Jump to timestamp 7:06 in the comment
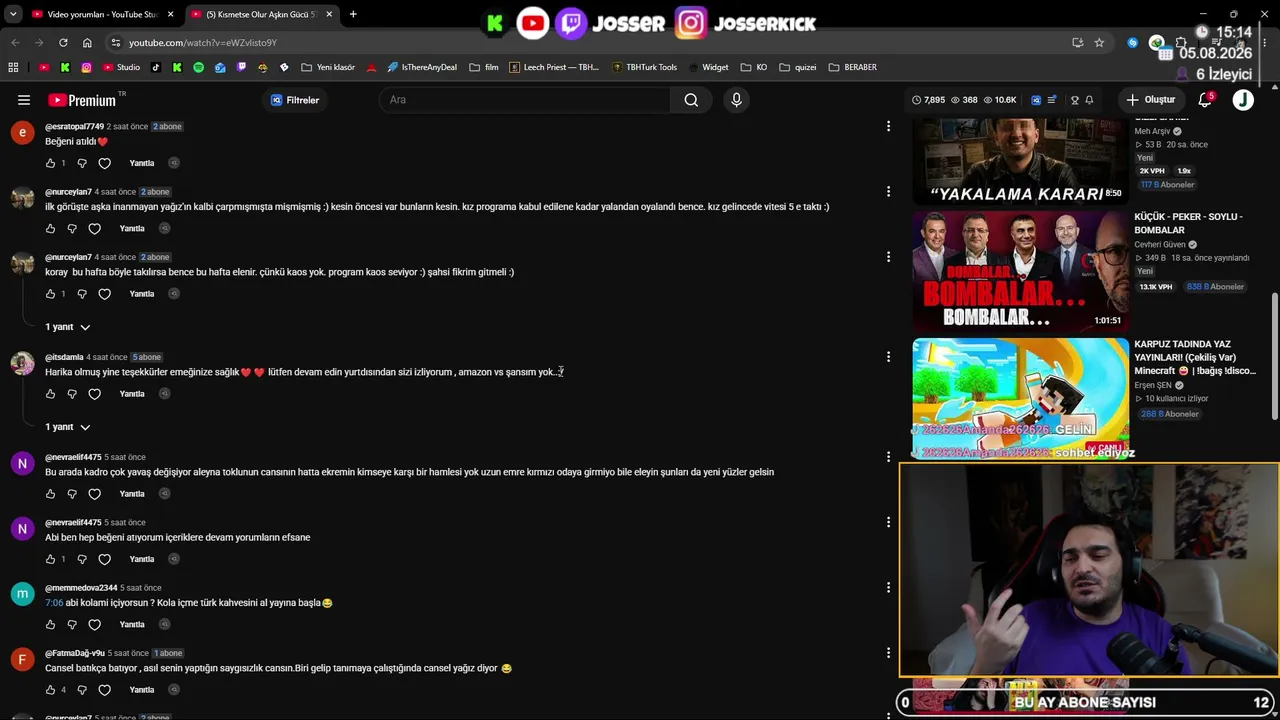 [54, 603]
